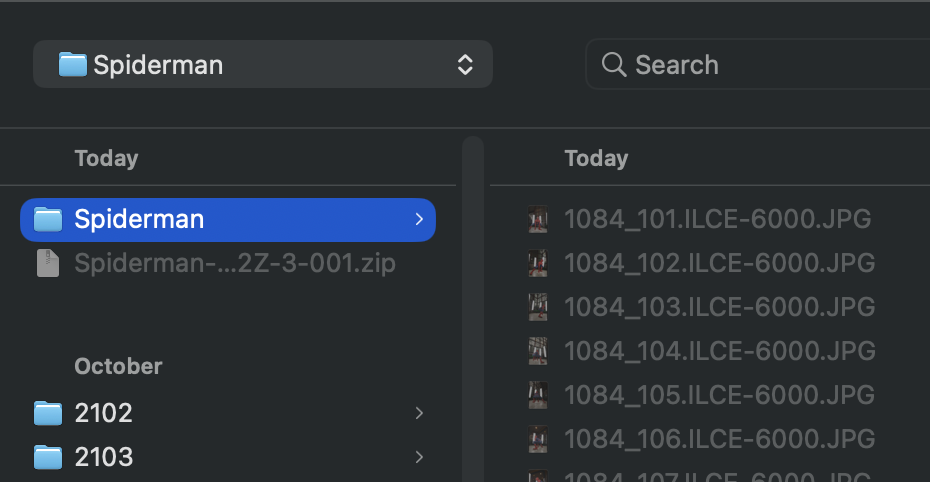Screen dimensions: 930x482
Task: Click the Spiderman folder icon in list
Action: tap(48, 219)
